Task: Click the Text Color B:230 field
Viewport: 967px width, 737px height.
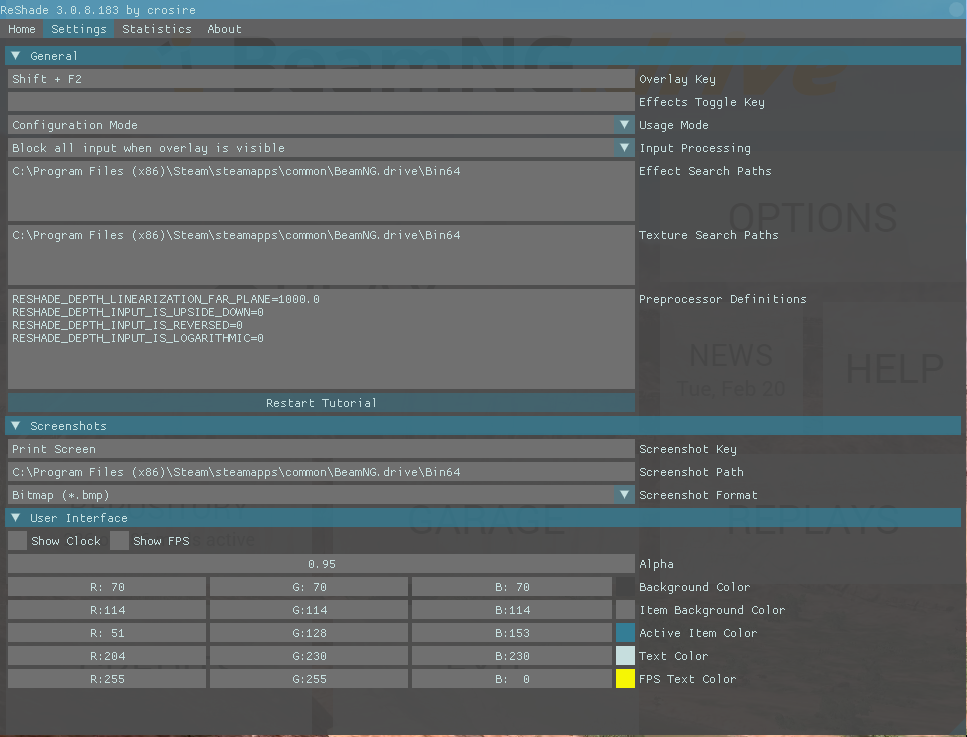Action: (x=512, y=656)
